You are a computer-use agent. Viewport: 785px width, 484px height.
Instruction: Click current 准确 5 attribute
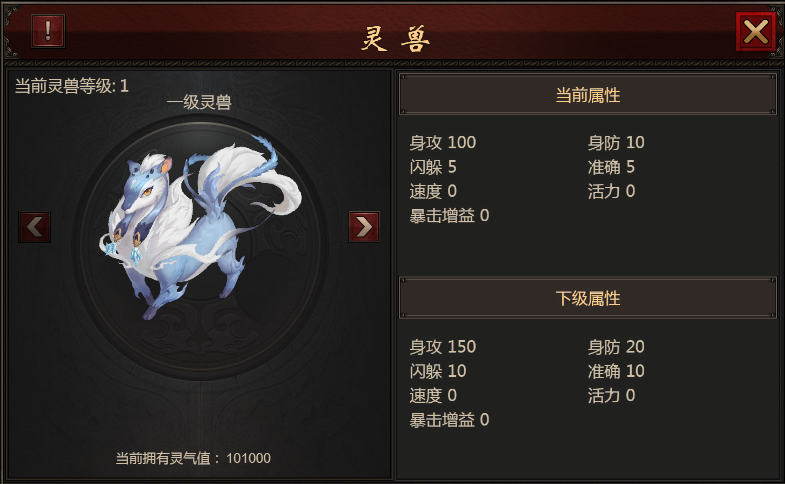coord(611,167)
